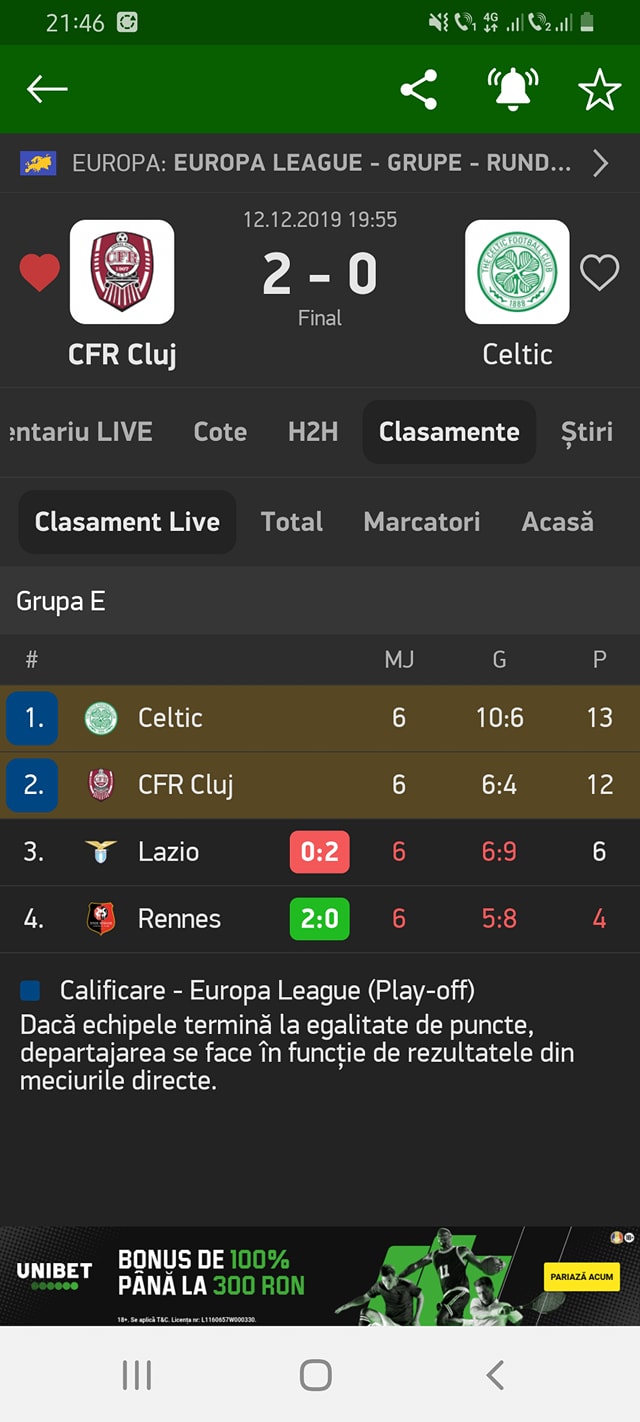Open the H2H tab

tap(313, 432)
